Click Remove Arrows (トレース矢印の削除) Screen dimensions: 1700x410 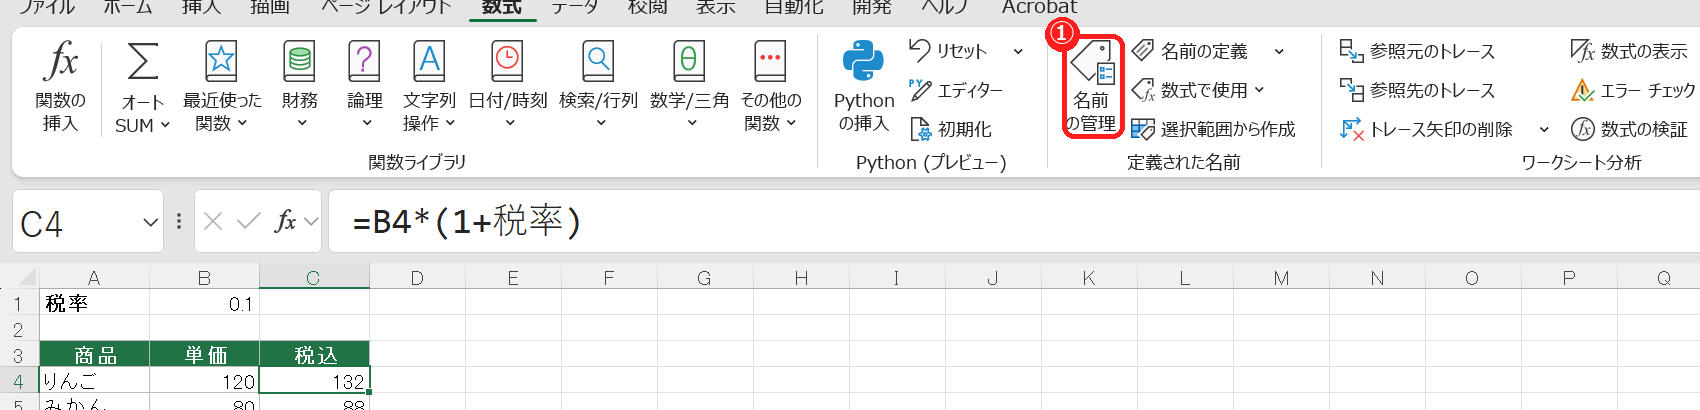click(x=1426, y=129)
